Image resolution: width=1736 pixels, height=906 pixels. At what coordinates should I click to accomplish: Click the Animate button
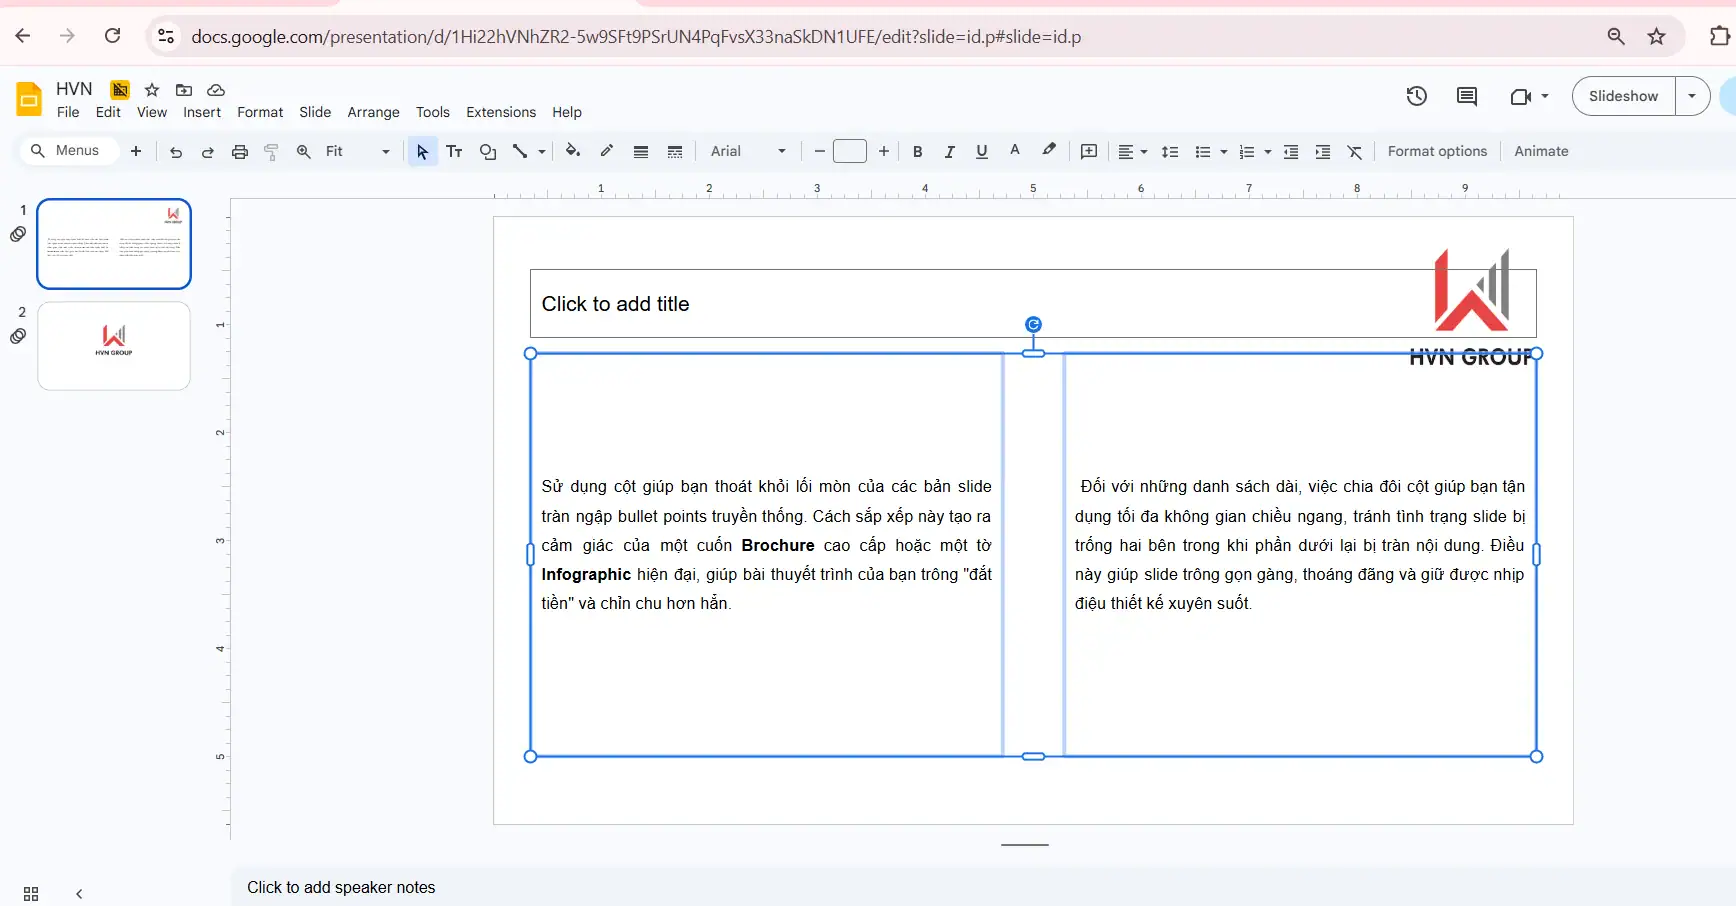point(1540,151)
